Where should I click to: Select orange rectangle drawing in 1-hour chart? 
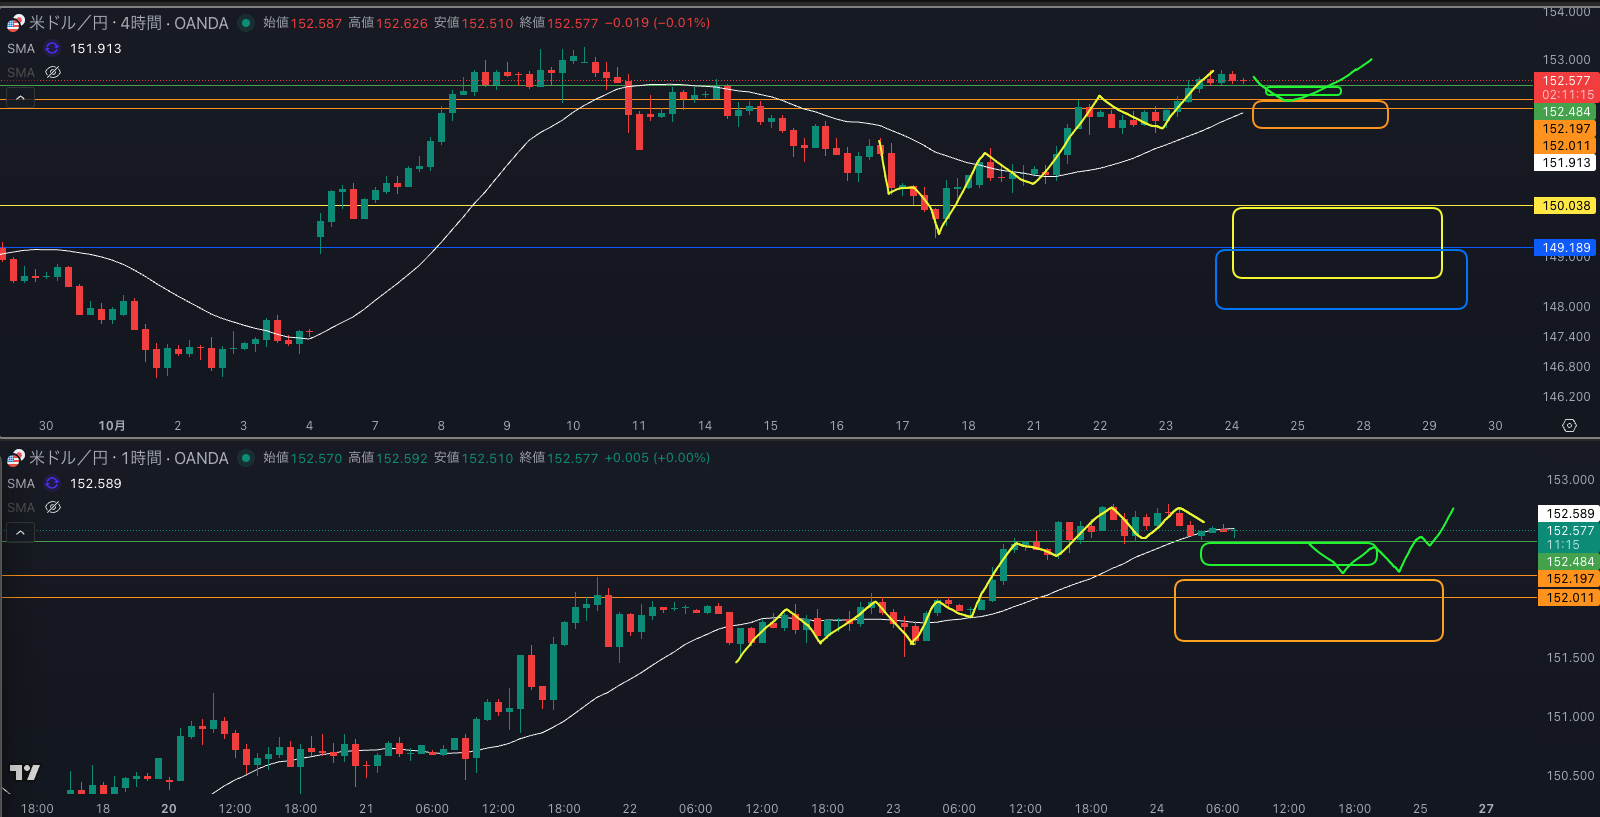click(1308, 639)
